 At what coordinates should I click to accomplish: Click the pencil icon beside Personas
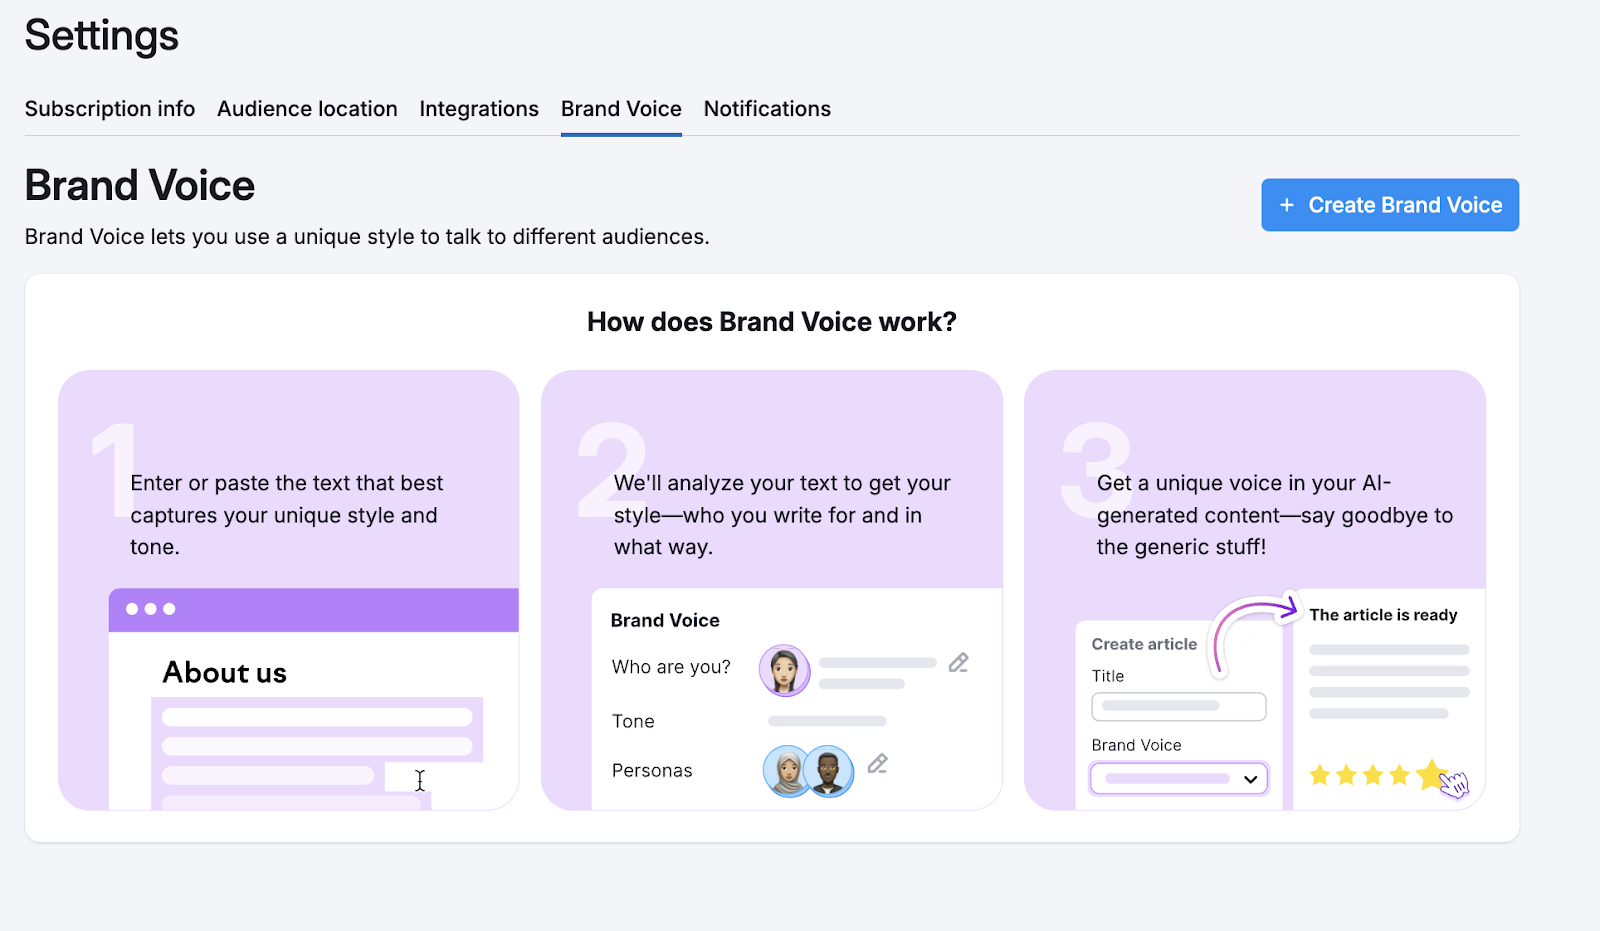coord(877,764)
